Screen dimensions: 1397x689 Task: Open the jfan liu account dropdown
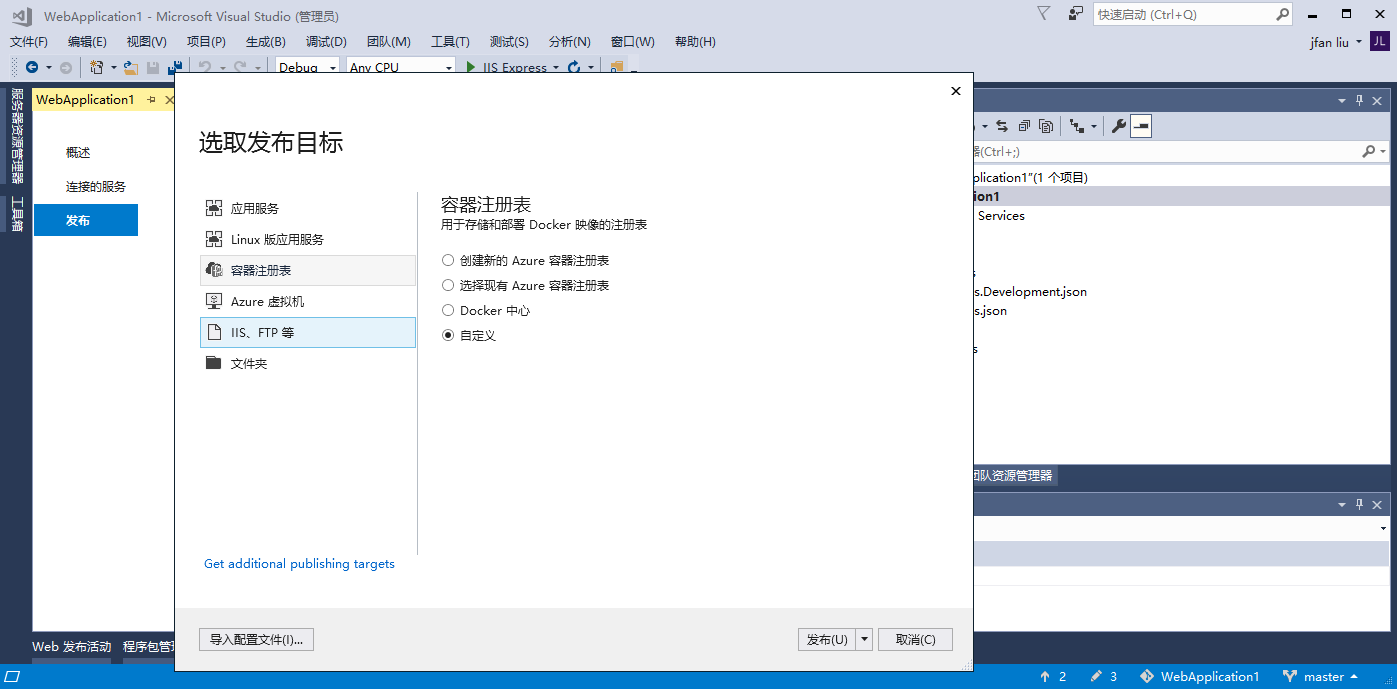[x=1336, y=42]
